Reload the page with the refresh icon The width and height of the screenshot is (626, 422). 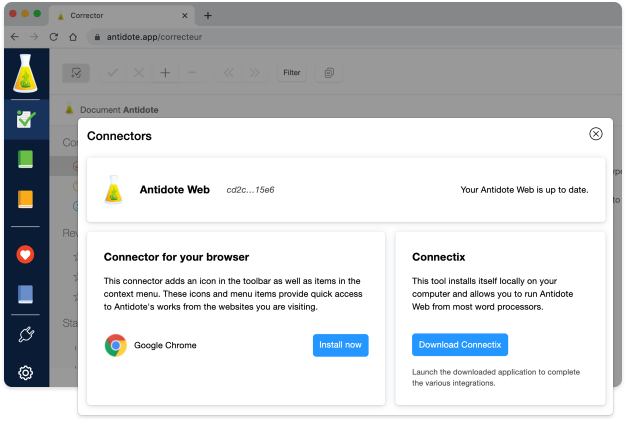pos(53,37)
